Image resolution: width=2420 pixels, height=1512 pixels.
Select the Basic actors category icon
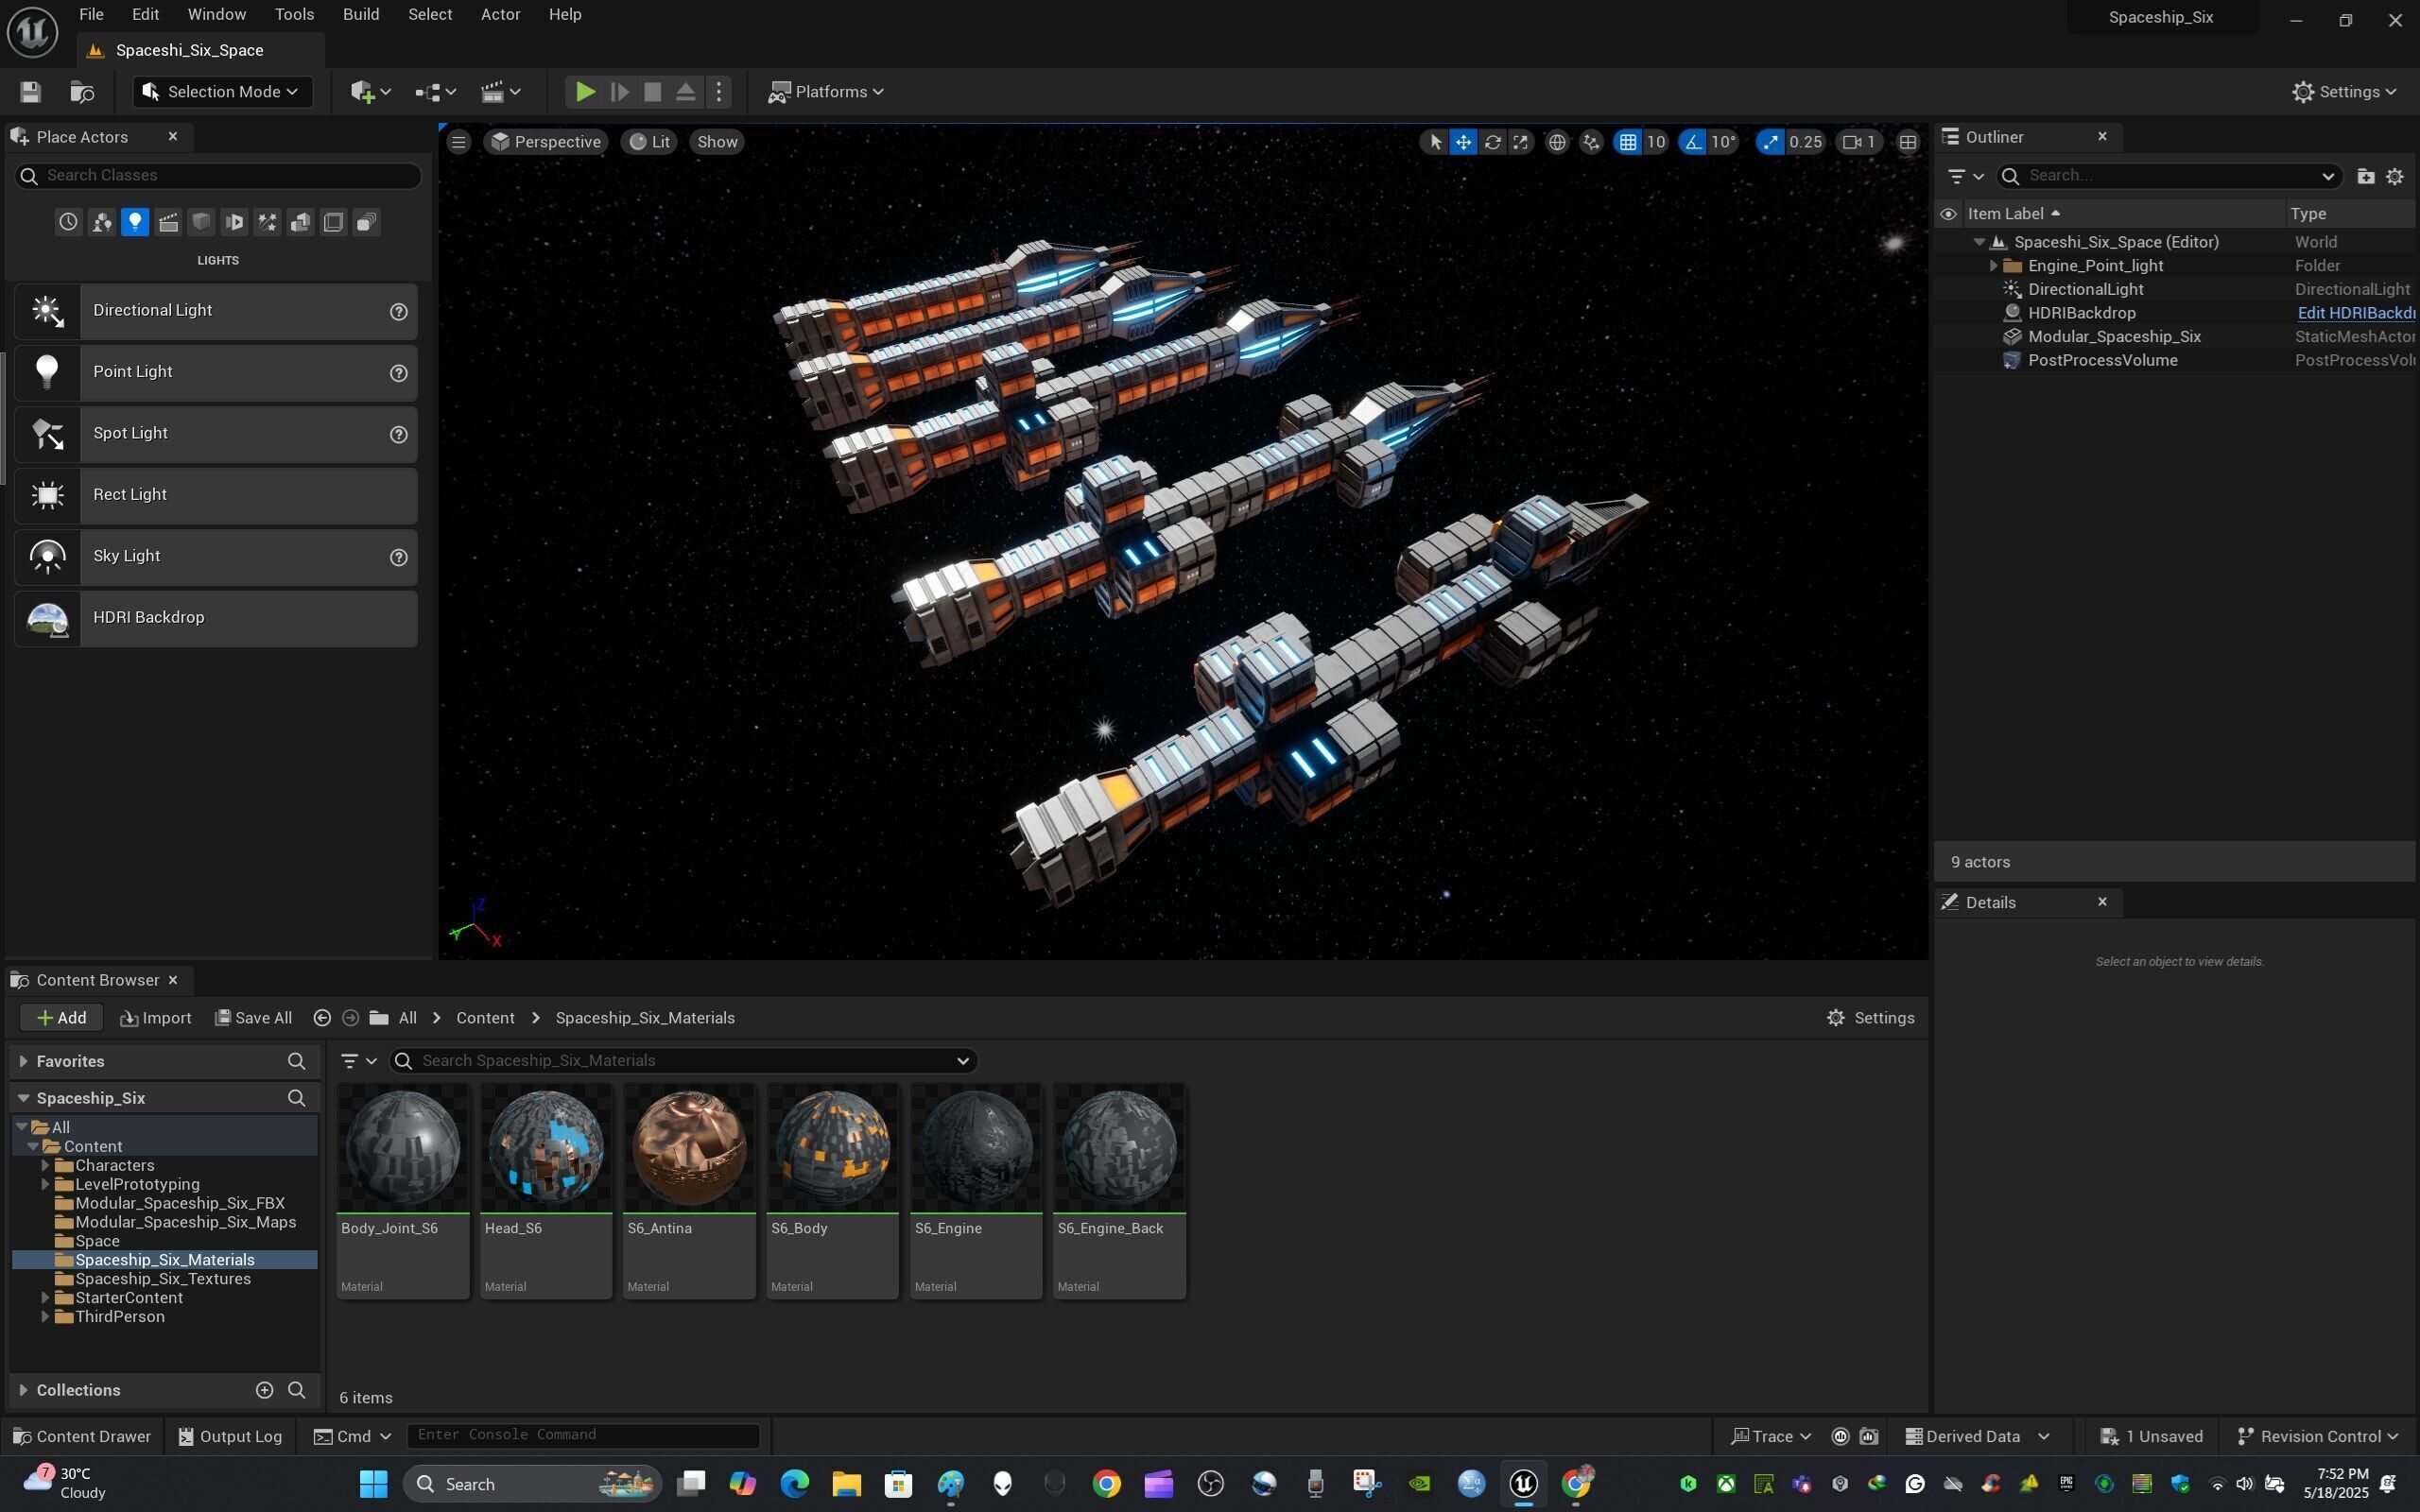[x=101, y=222]
